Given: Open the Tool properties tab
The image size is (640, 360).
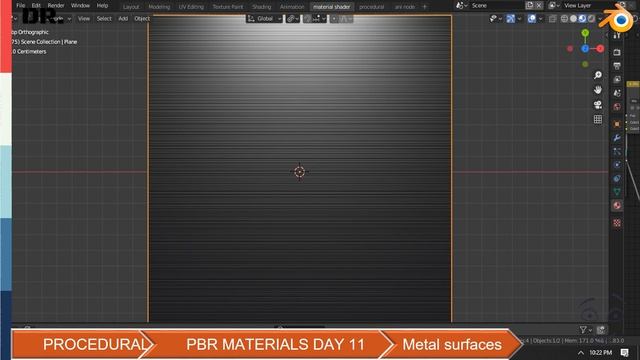Looking at the screenshot, I should click(x=617, y=36).
